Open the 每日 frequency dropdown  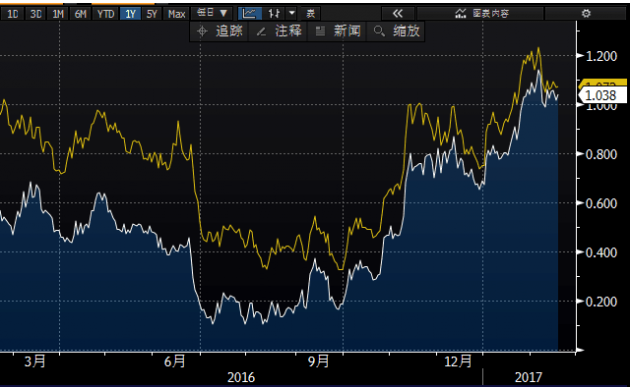213,13
